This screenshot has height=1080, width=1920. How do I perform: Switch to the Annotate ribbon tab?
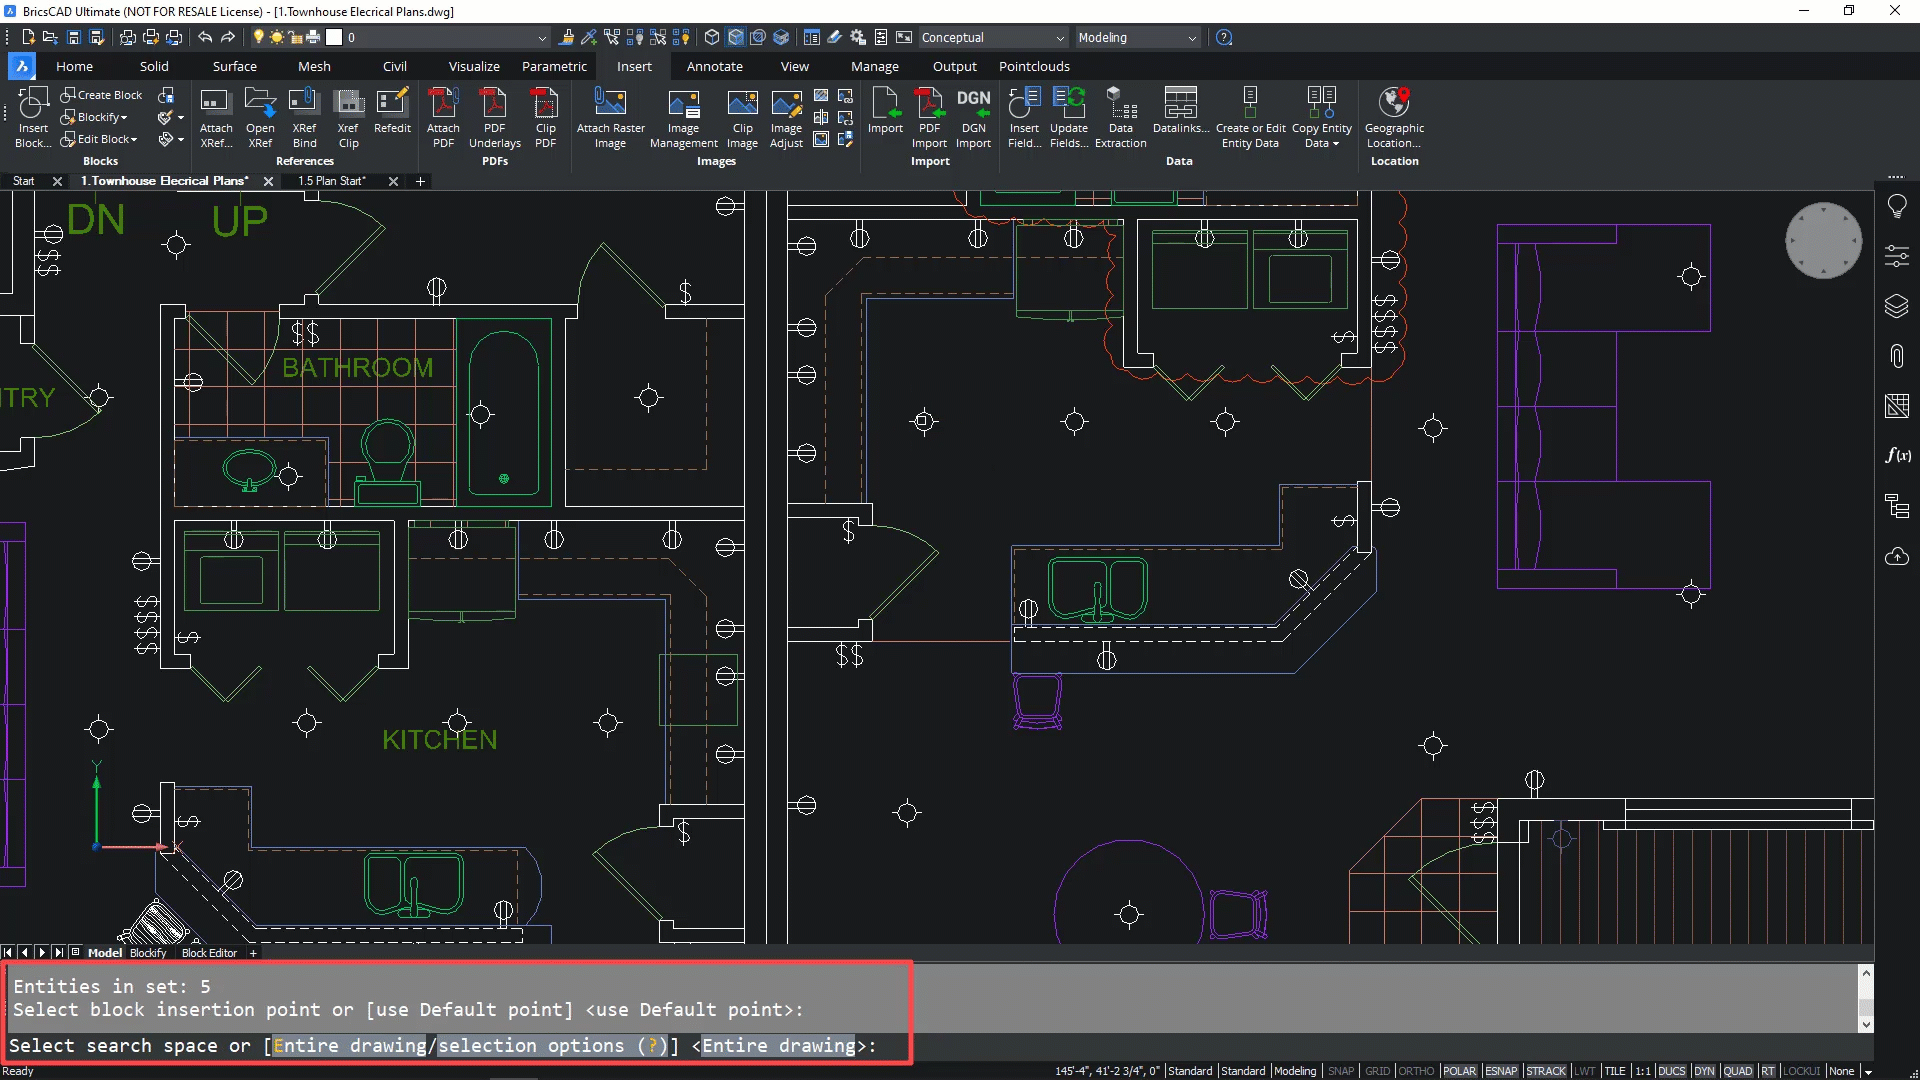(x=714, y=66)
